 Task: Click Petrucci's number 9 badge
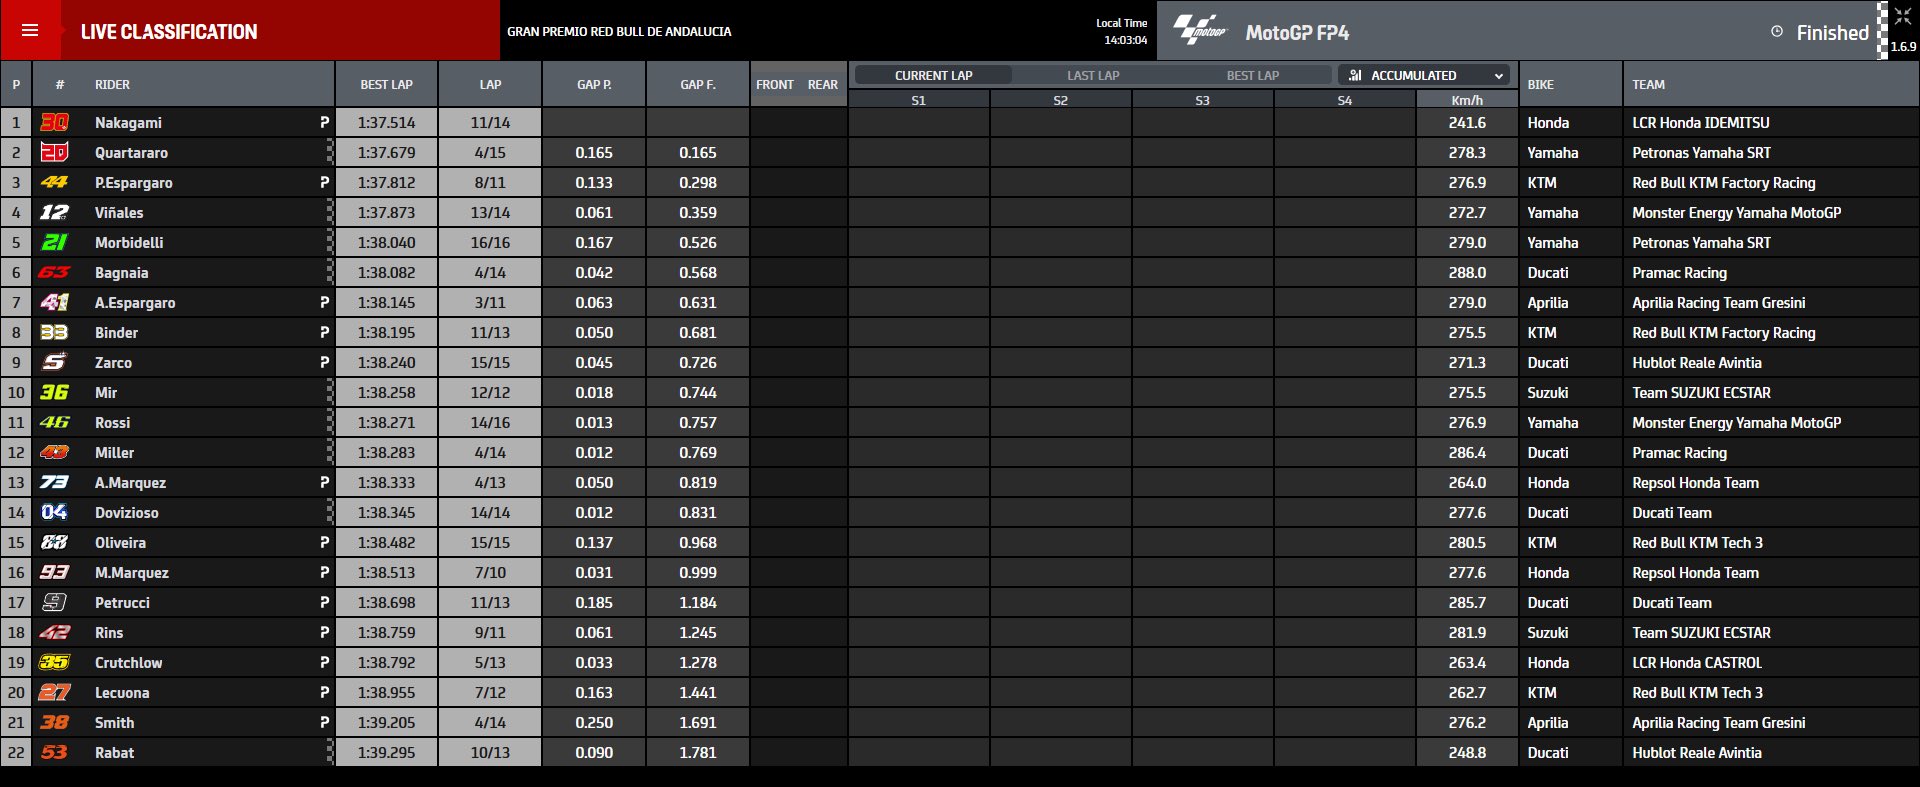click(x=54, y=602)
